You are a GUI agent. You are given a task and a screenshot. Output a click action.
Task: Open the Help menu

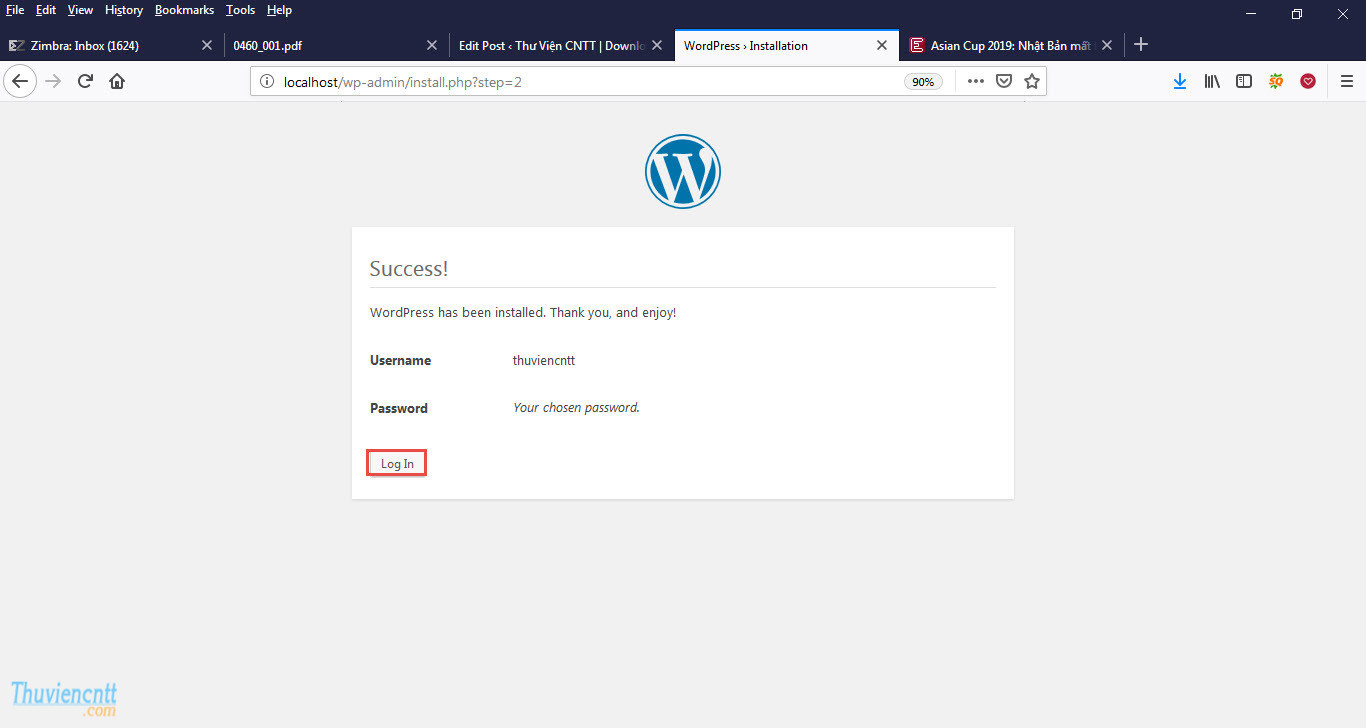tap(279, 10)
